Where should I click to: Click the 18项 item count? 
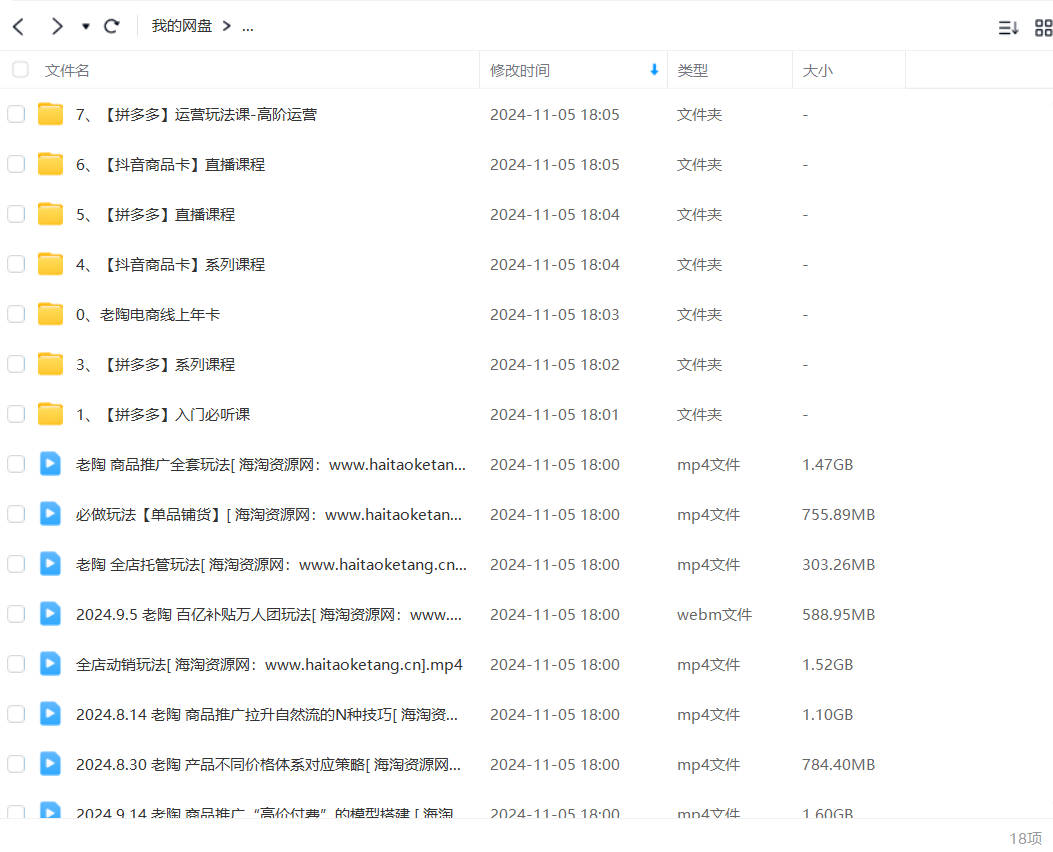point(1025,839)
